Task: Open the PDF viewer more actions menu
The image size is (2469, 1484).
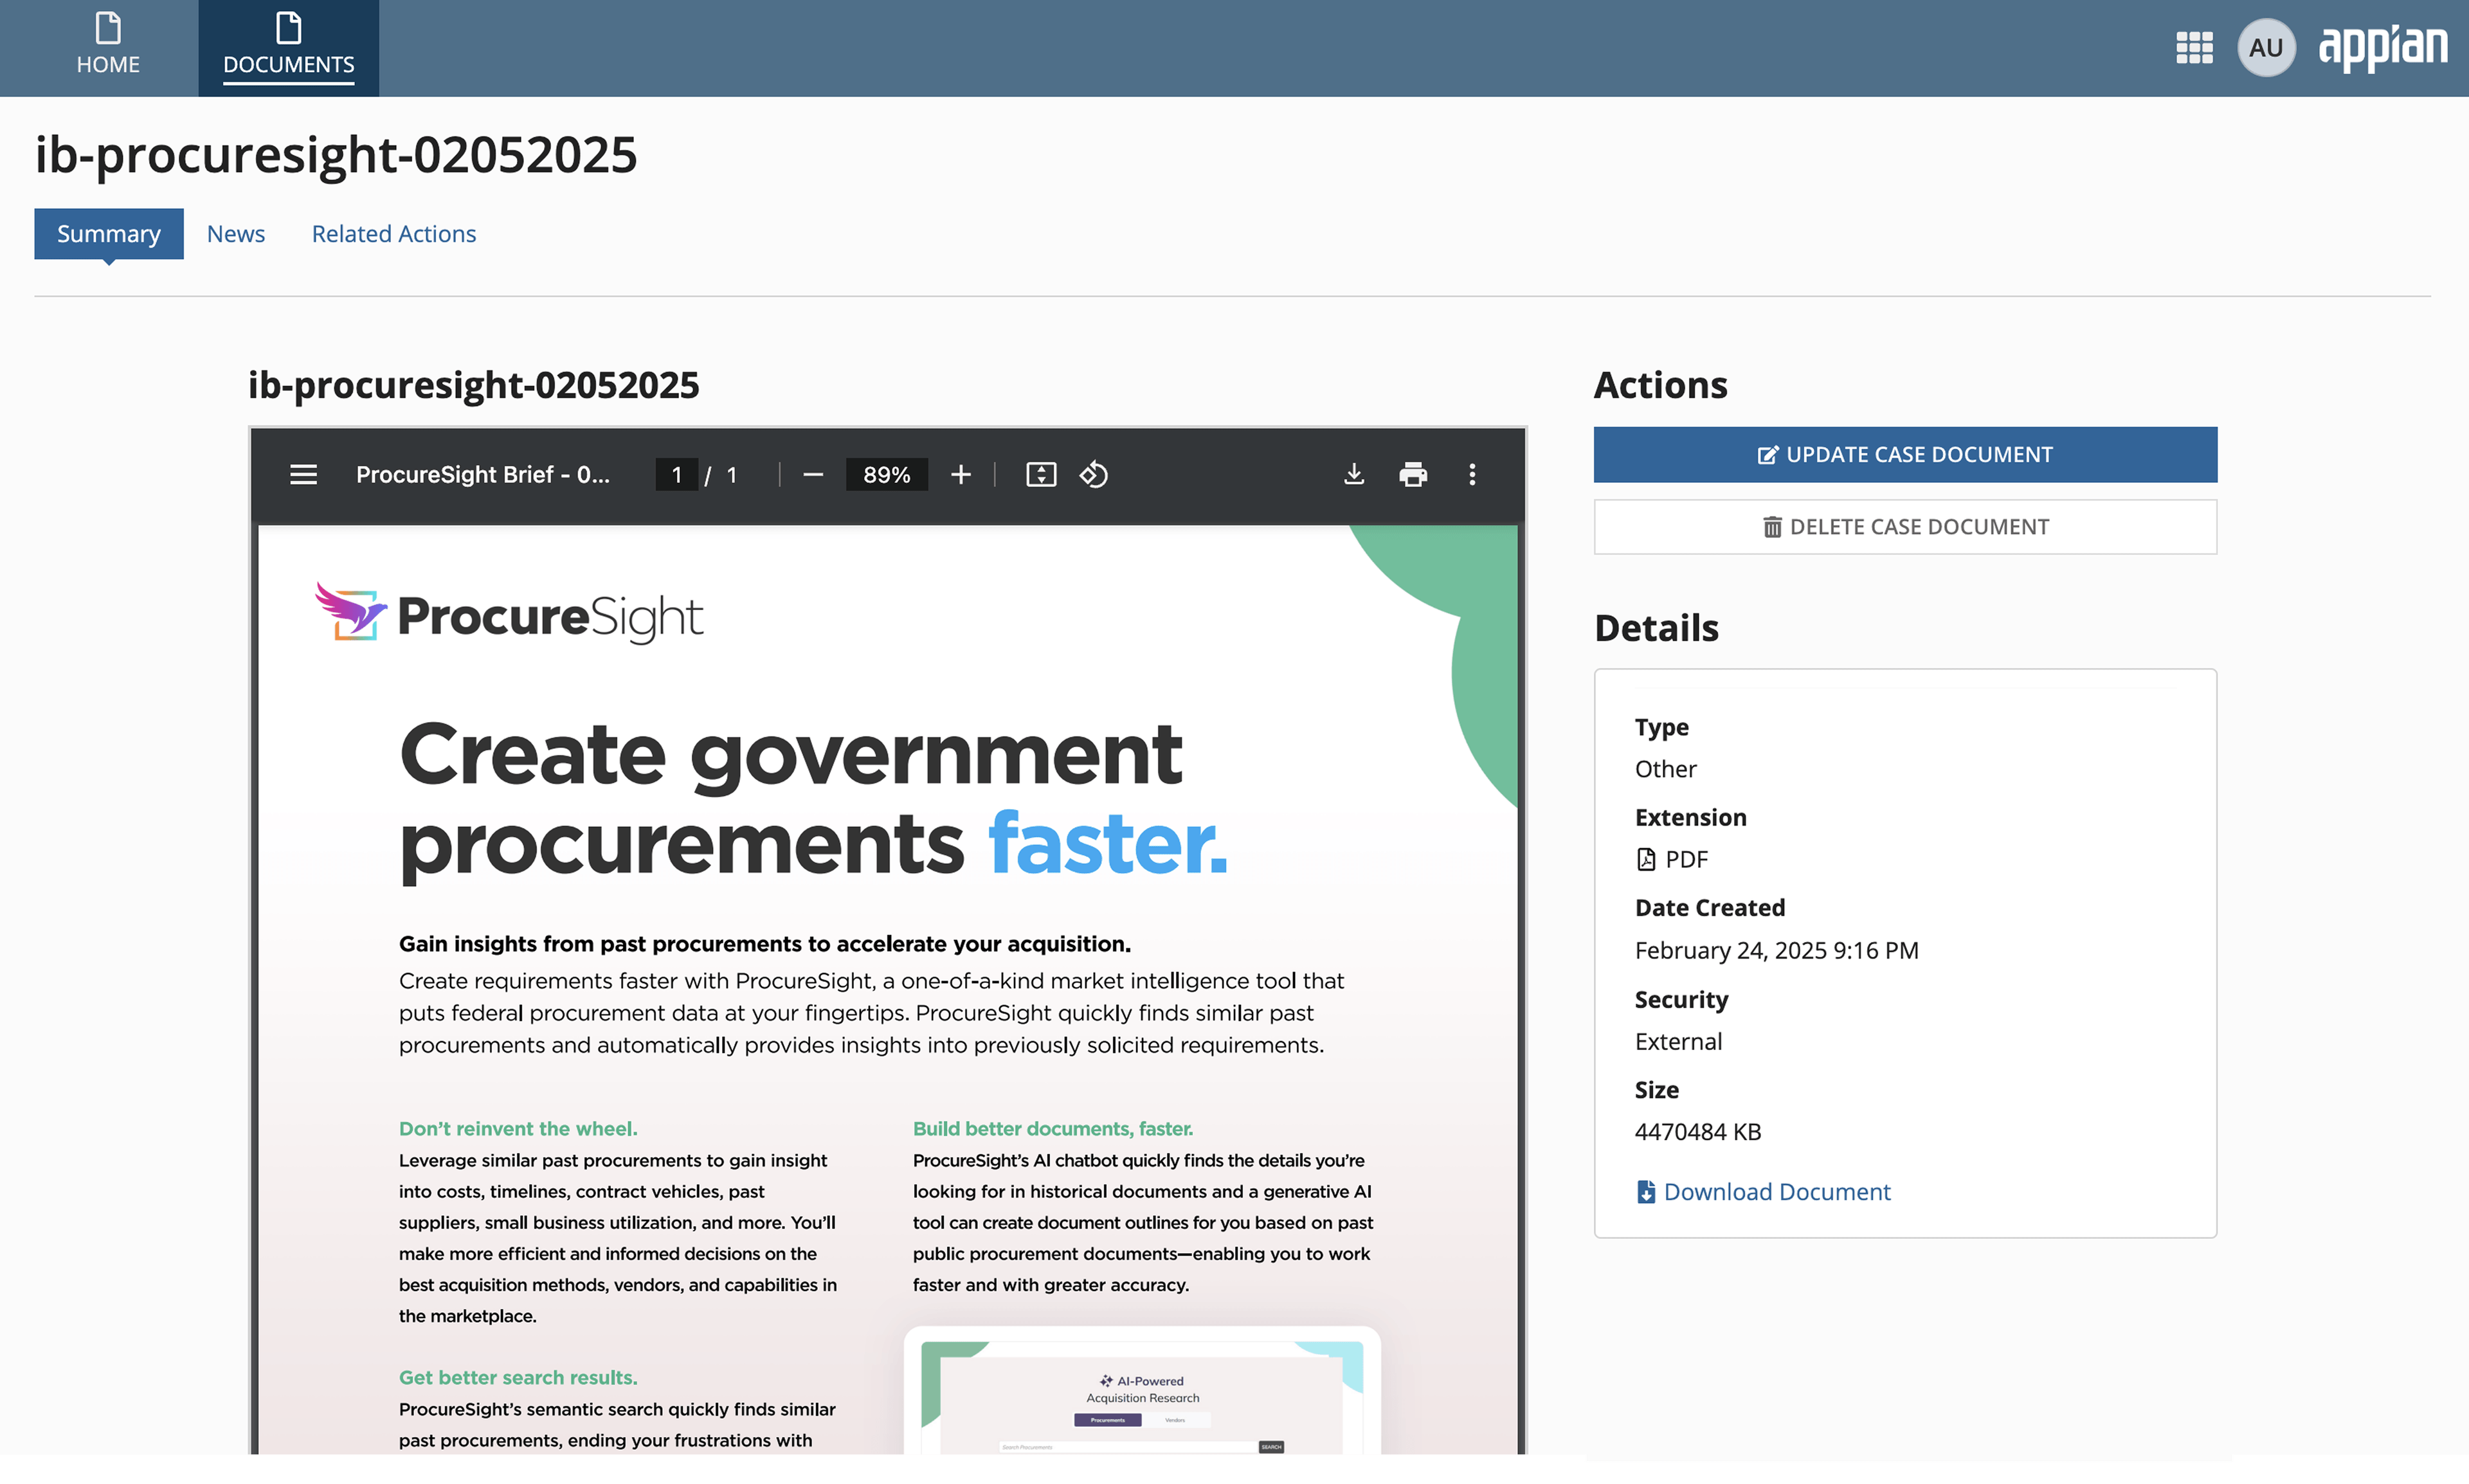Action: tap(1471, 474)
